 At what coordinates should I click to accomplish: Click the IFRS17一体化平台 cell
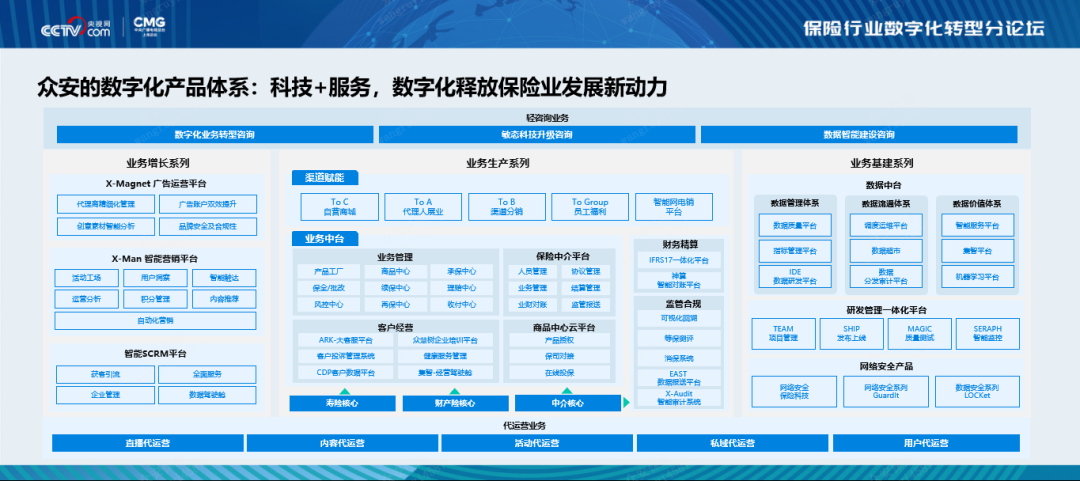(678, 260)
